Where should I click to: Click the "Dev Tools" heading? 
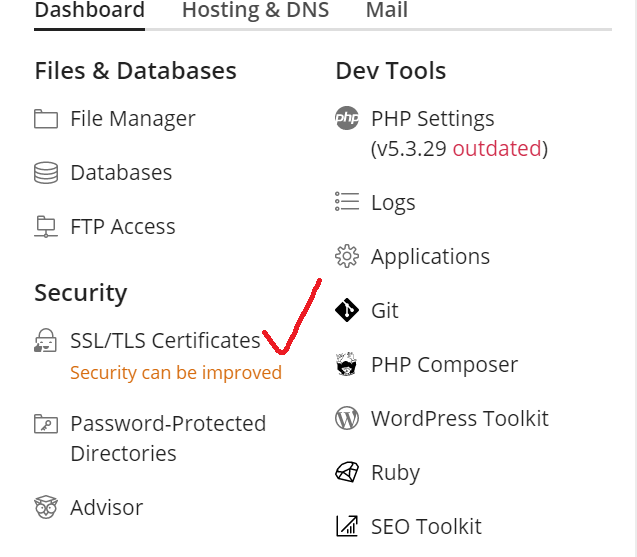tap(391, 71)
